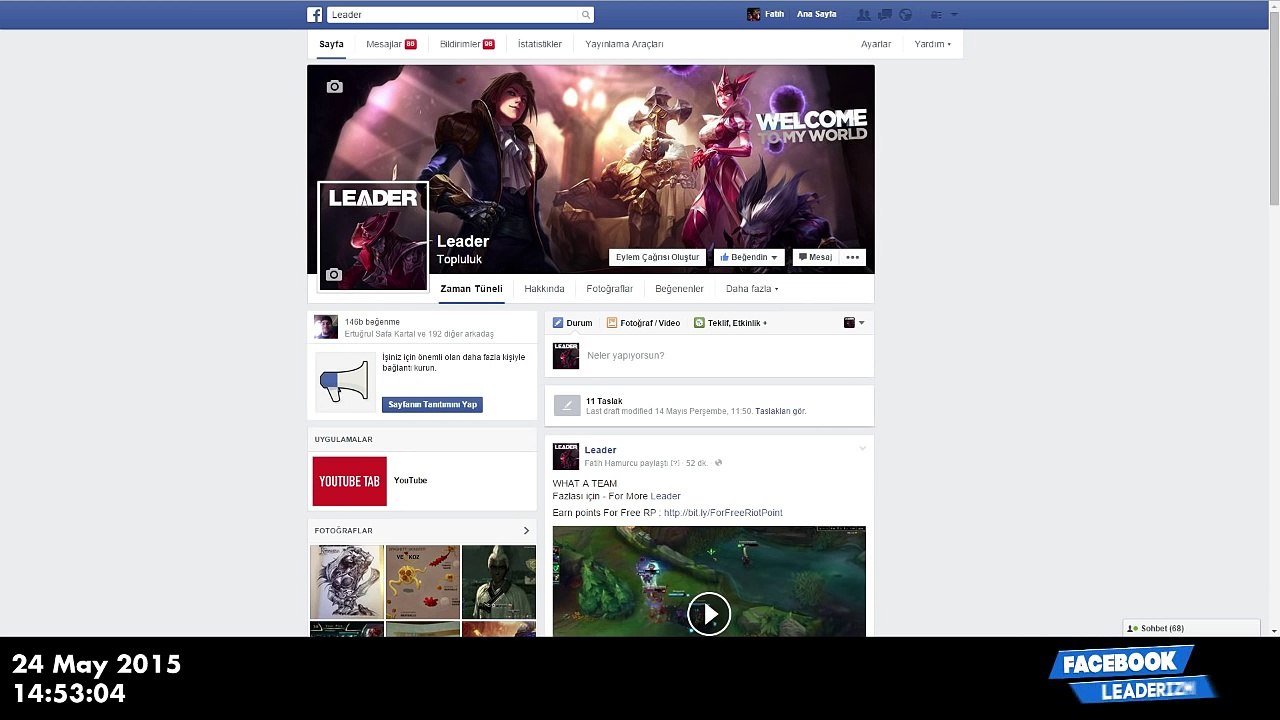Click the large Leader profile picture
Screen dimensions: 1280x720
(373, 237)
